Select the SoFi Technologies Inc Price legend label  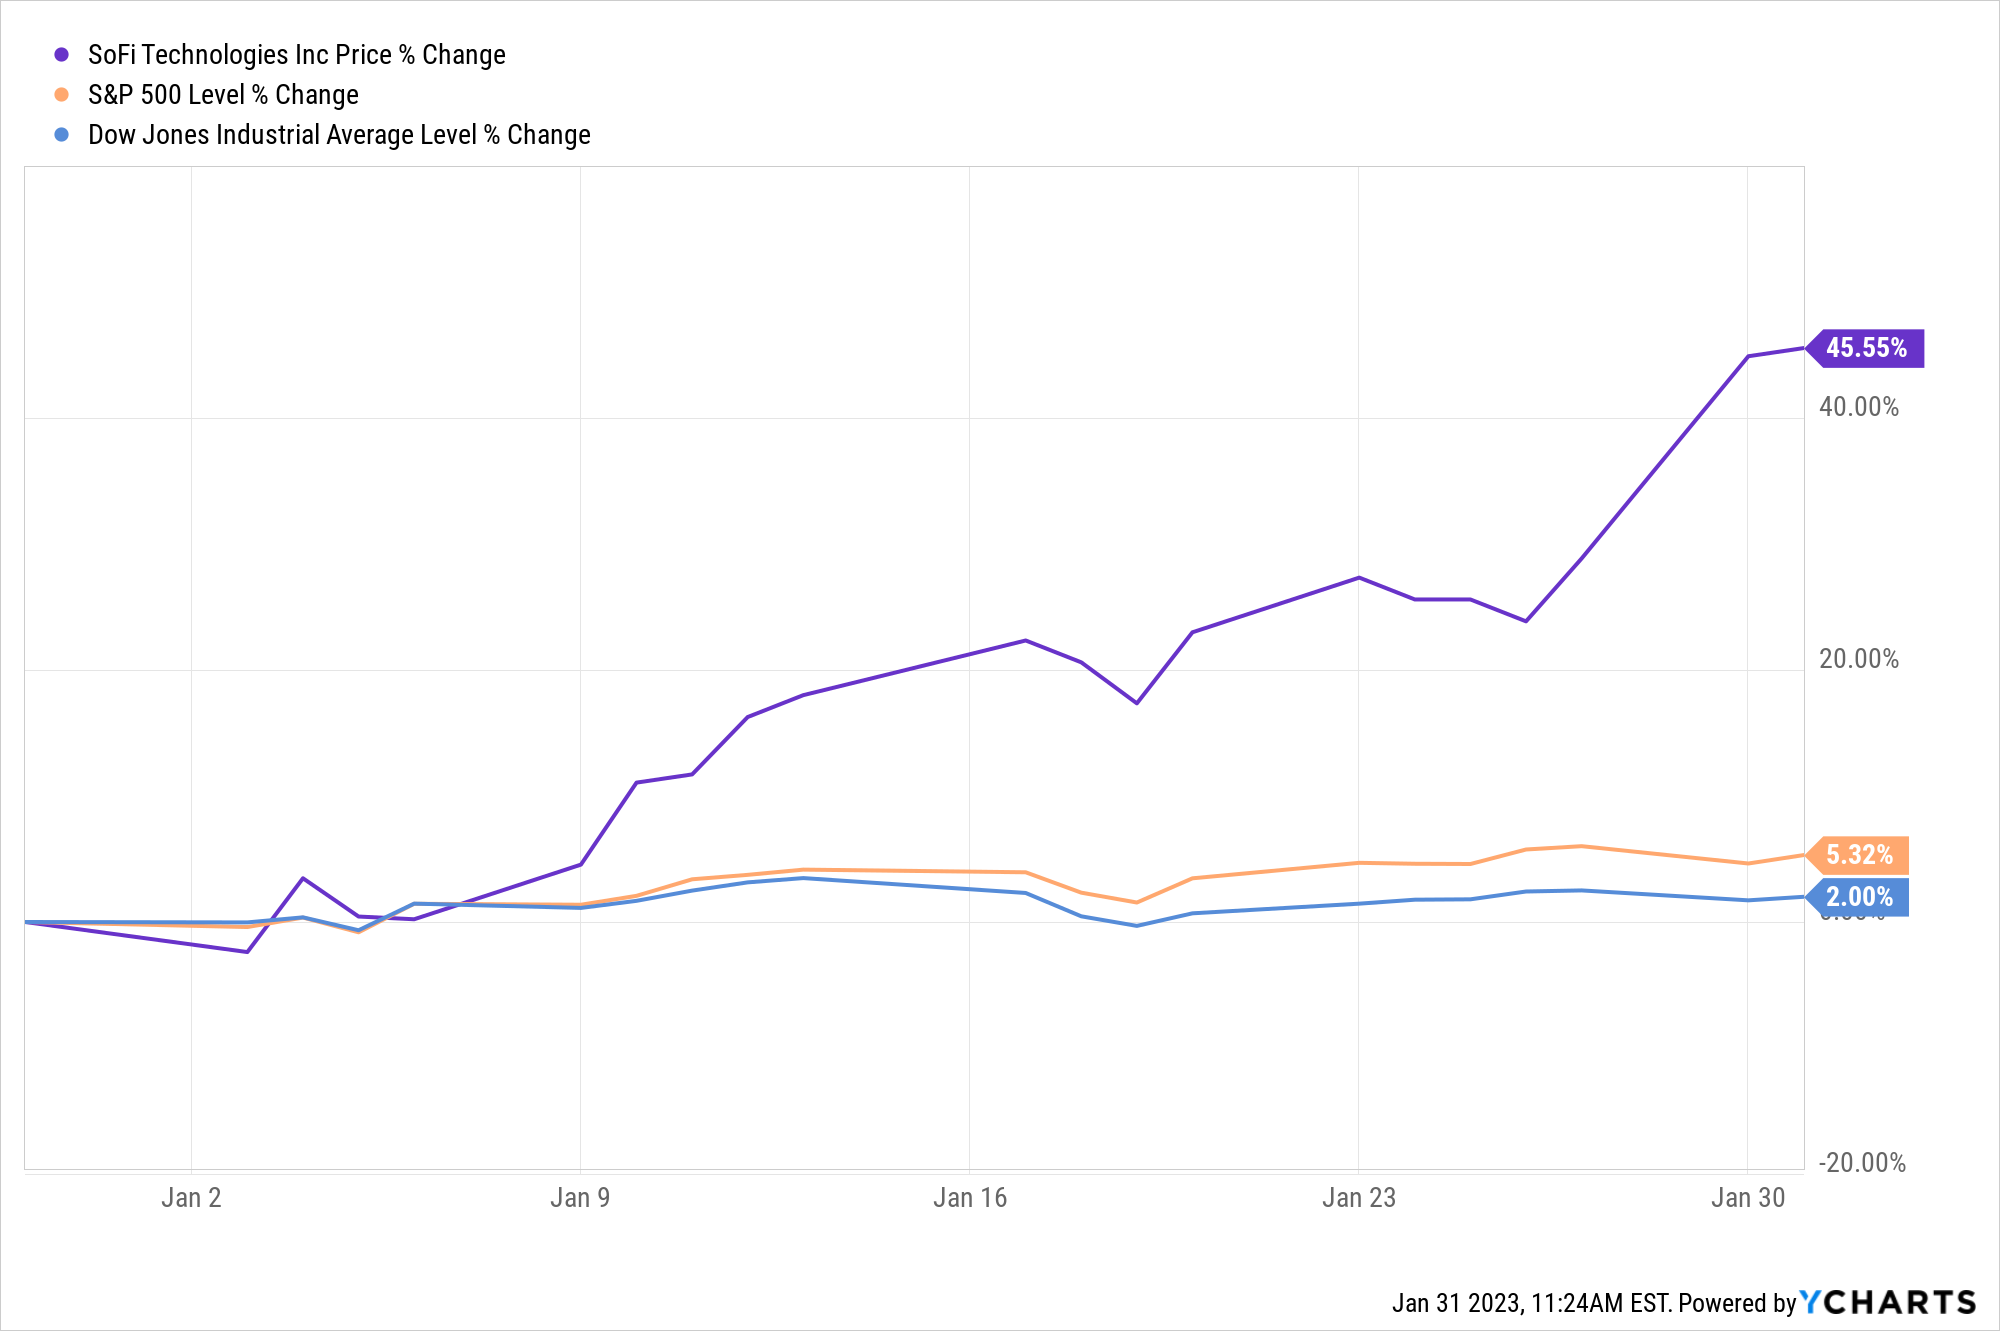(x=296, y=55)
